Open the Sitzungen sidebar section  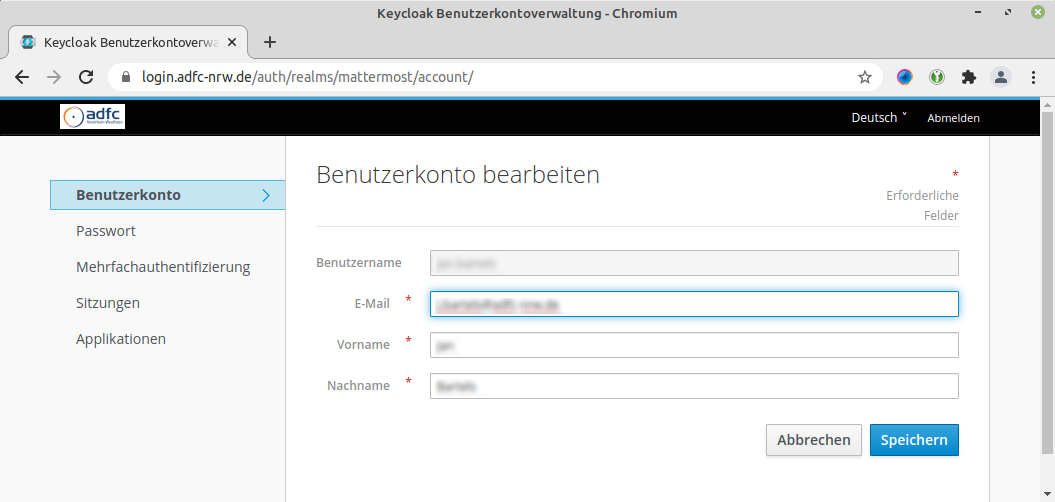point(108,303)
